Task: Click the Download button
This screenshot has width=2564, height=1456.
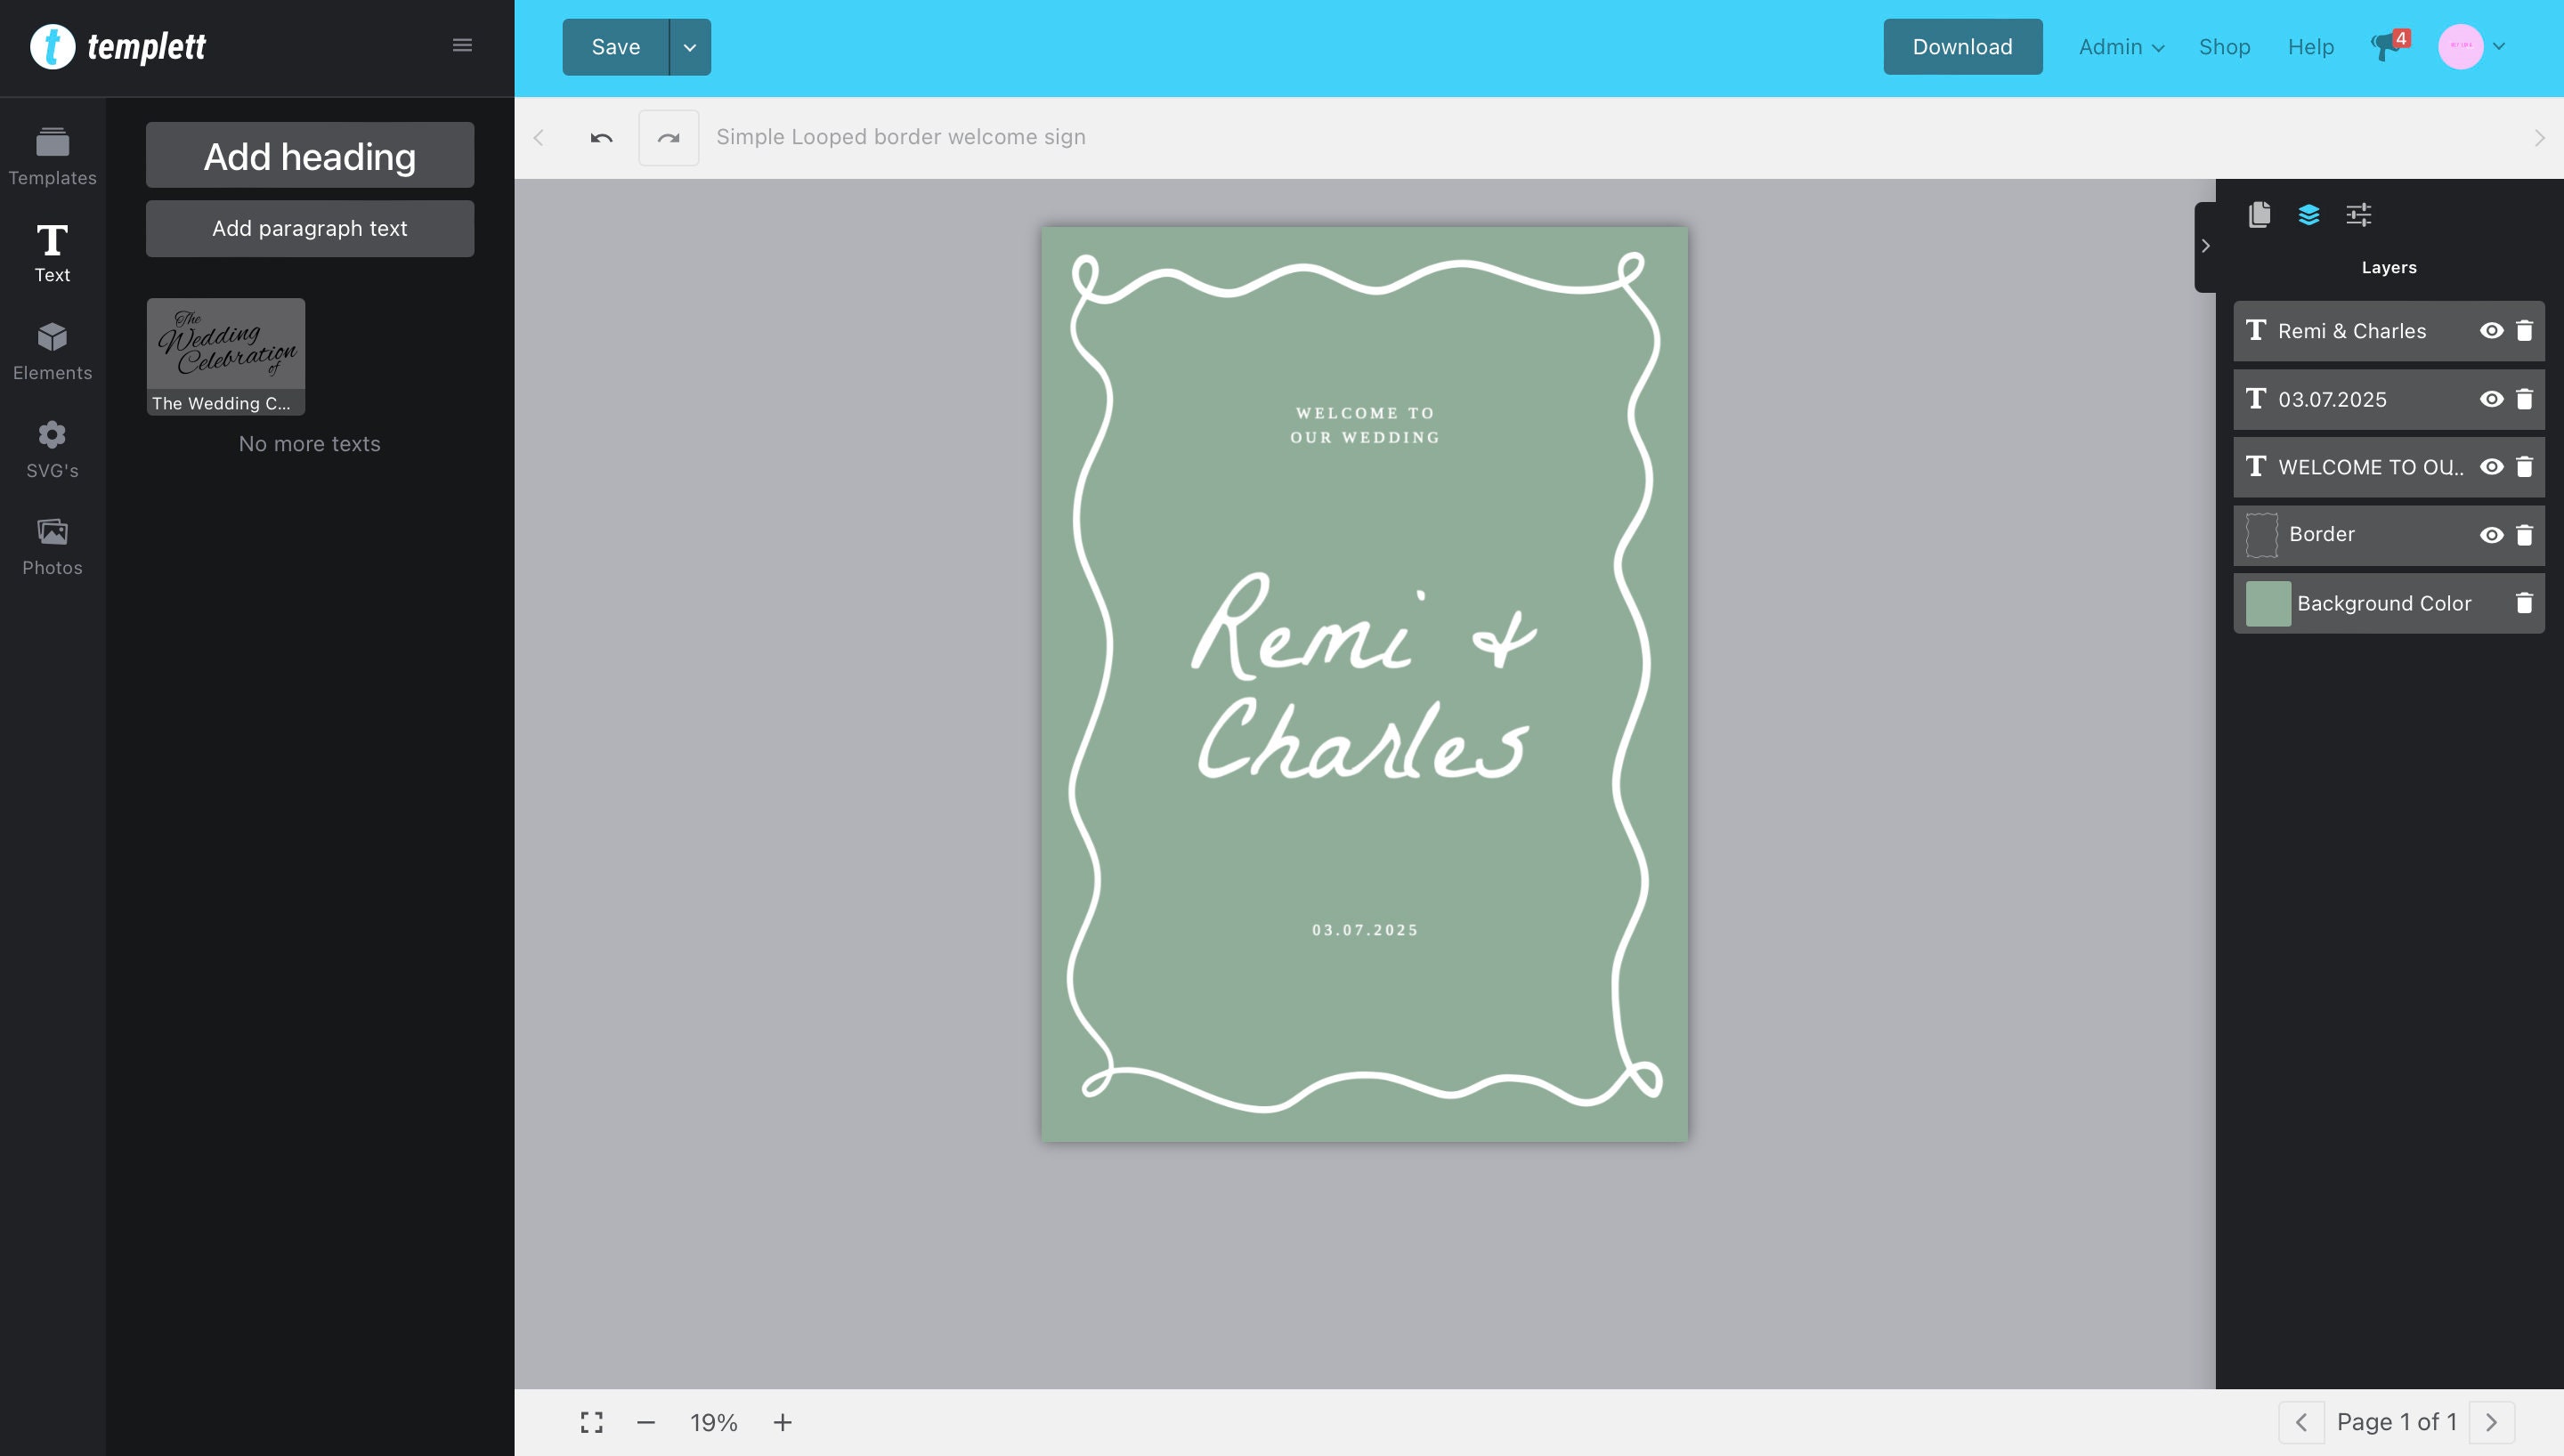Action: (x=1961, y=46)
